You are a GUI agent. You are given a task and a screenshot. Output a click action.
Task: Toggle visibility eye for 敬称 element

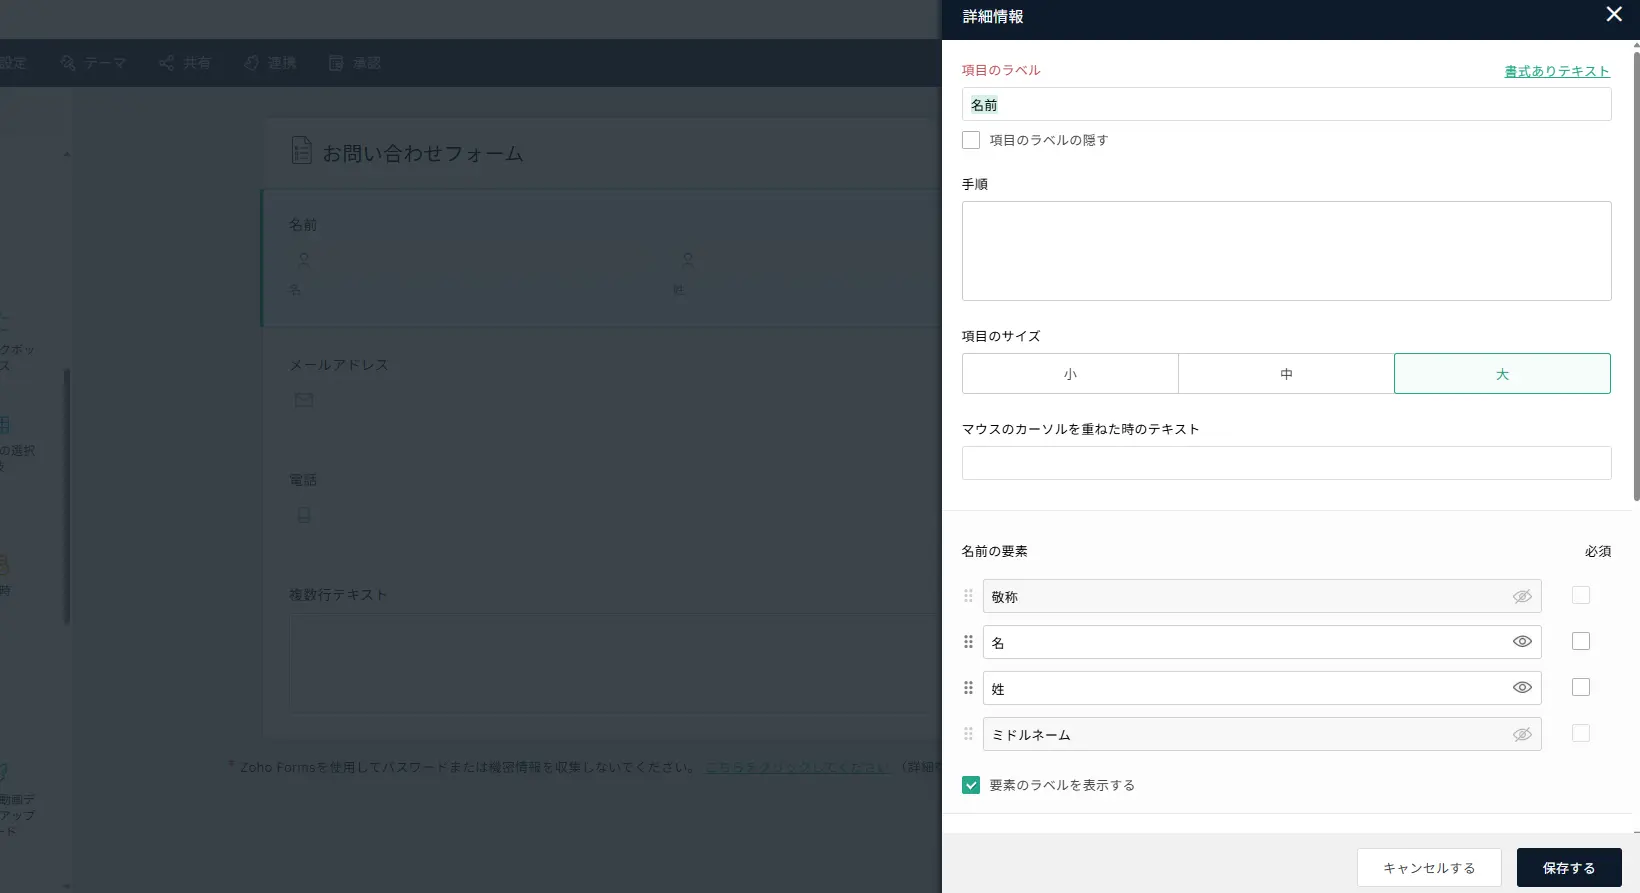1522,596
